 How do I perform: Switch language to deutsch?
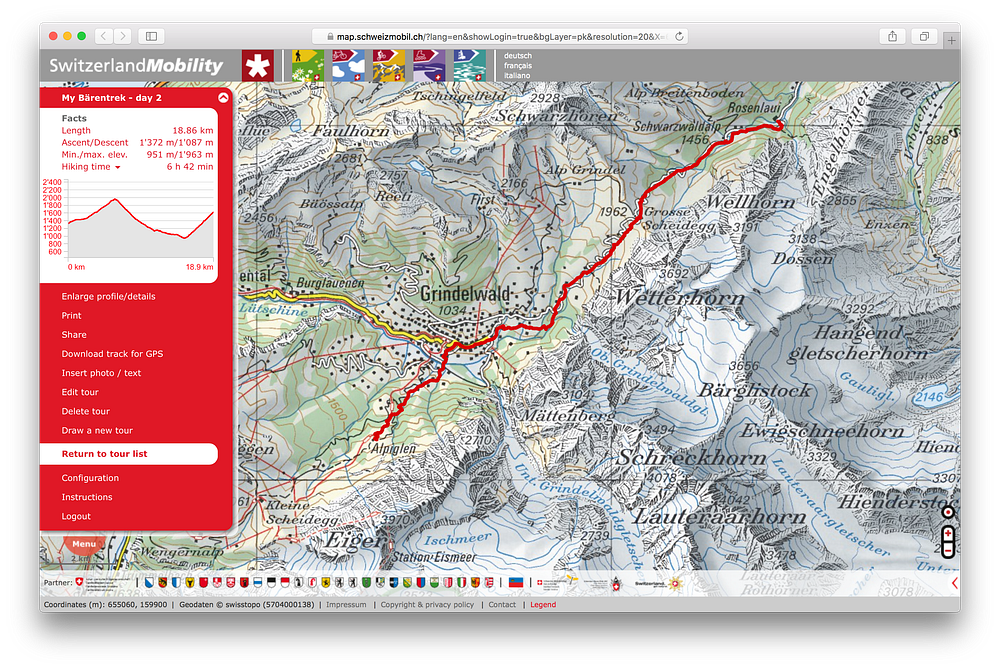518,55
